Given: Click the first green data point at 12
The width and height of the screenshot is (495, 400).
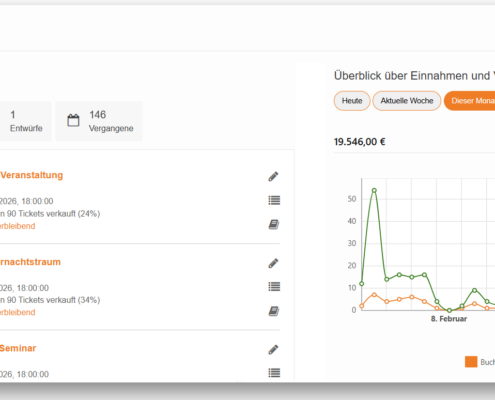Looking at the screenshot, I should click(x=362, y=284).
